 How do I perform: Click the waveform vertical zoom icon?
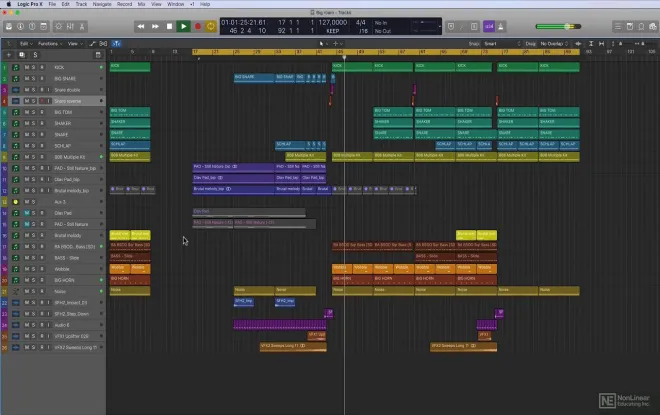(578, 44)
